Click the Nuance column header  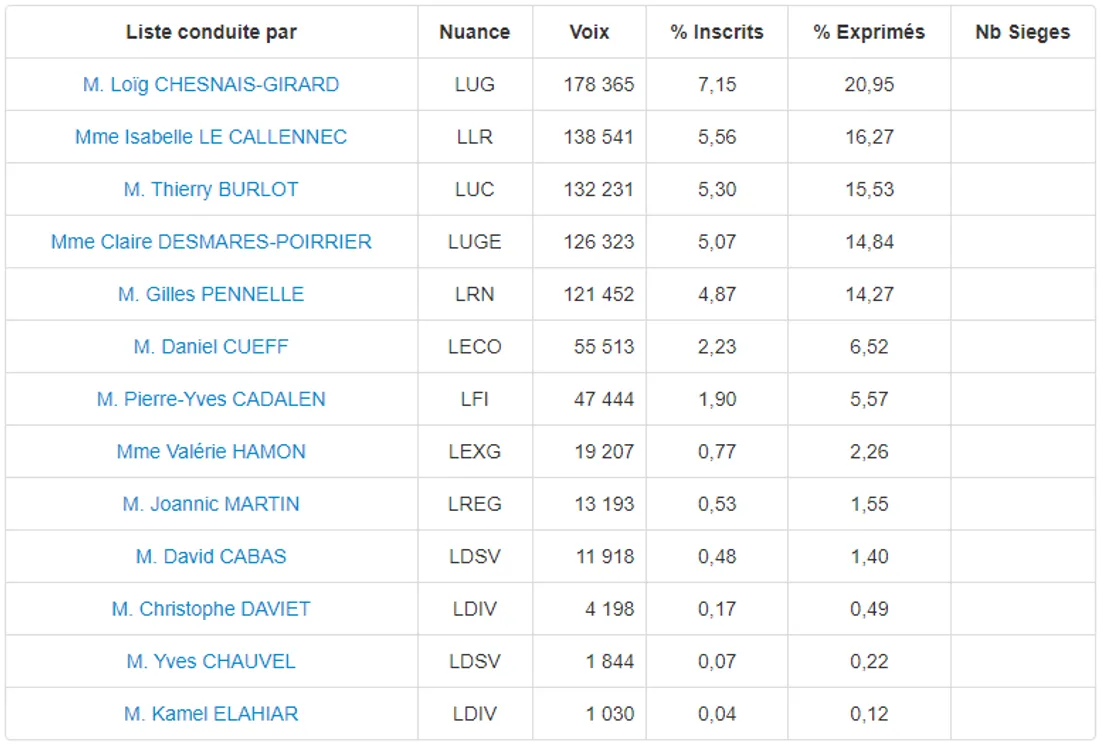click(x=474, y=32)
